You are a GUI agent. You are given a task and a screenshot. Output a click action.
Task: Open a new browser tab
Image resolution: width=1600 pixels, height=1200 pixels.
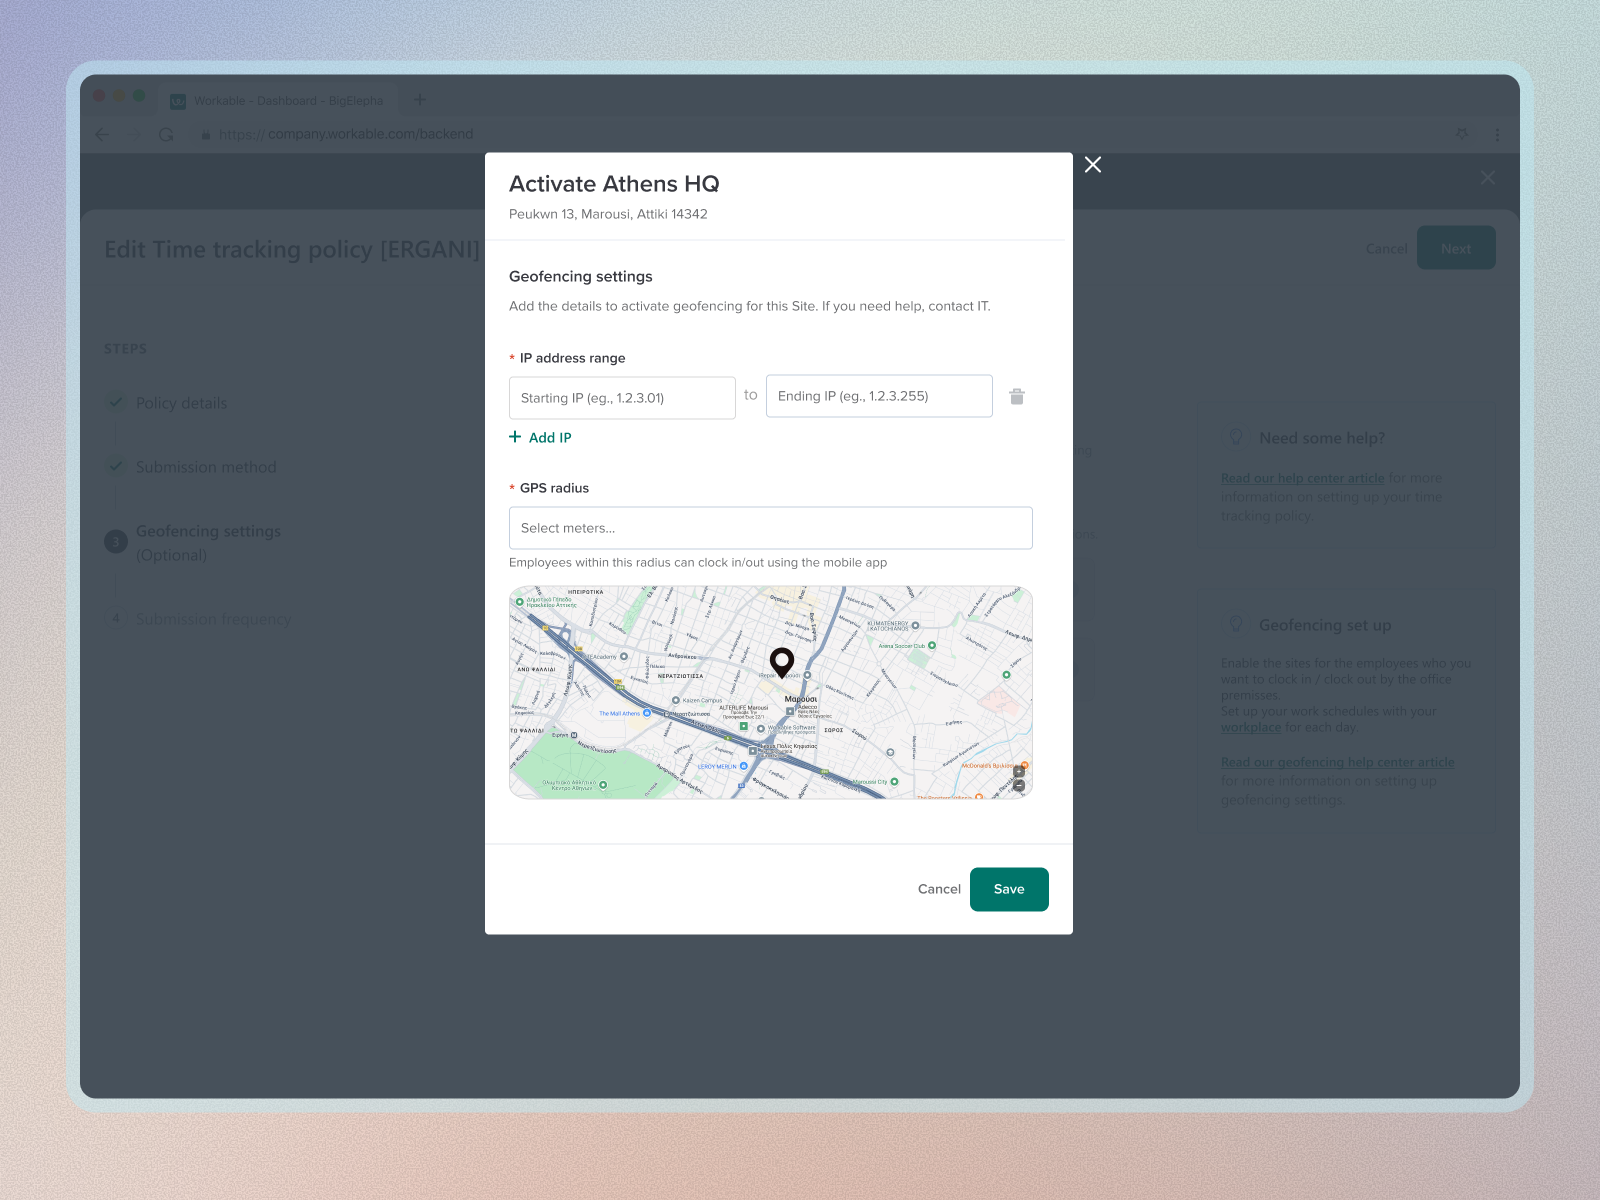pyautogui.click(x=420, y=99)
